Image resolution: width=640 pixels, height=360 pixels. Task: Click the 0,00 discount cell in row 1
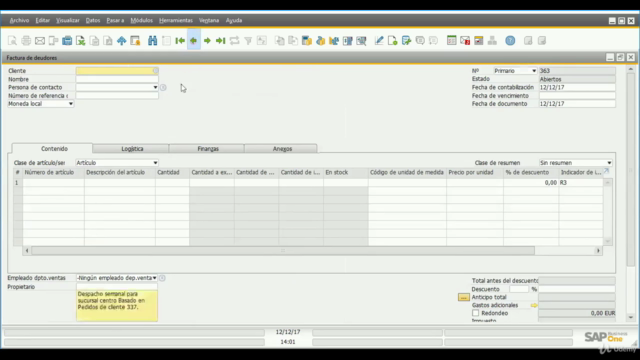coord(531,183)
